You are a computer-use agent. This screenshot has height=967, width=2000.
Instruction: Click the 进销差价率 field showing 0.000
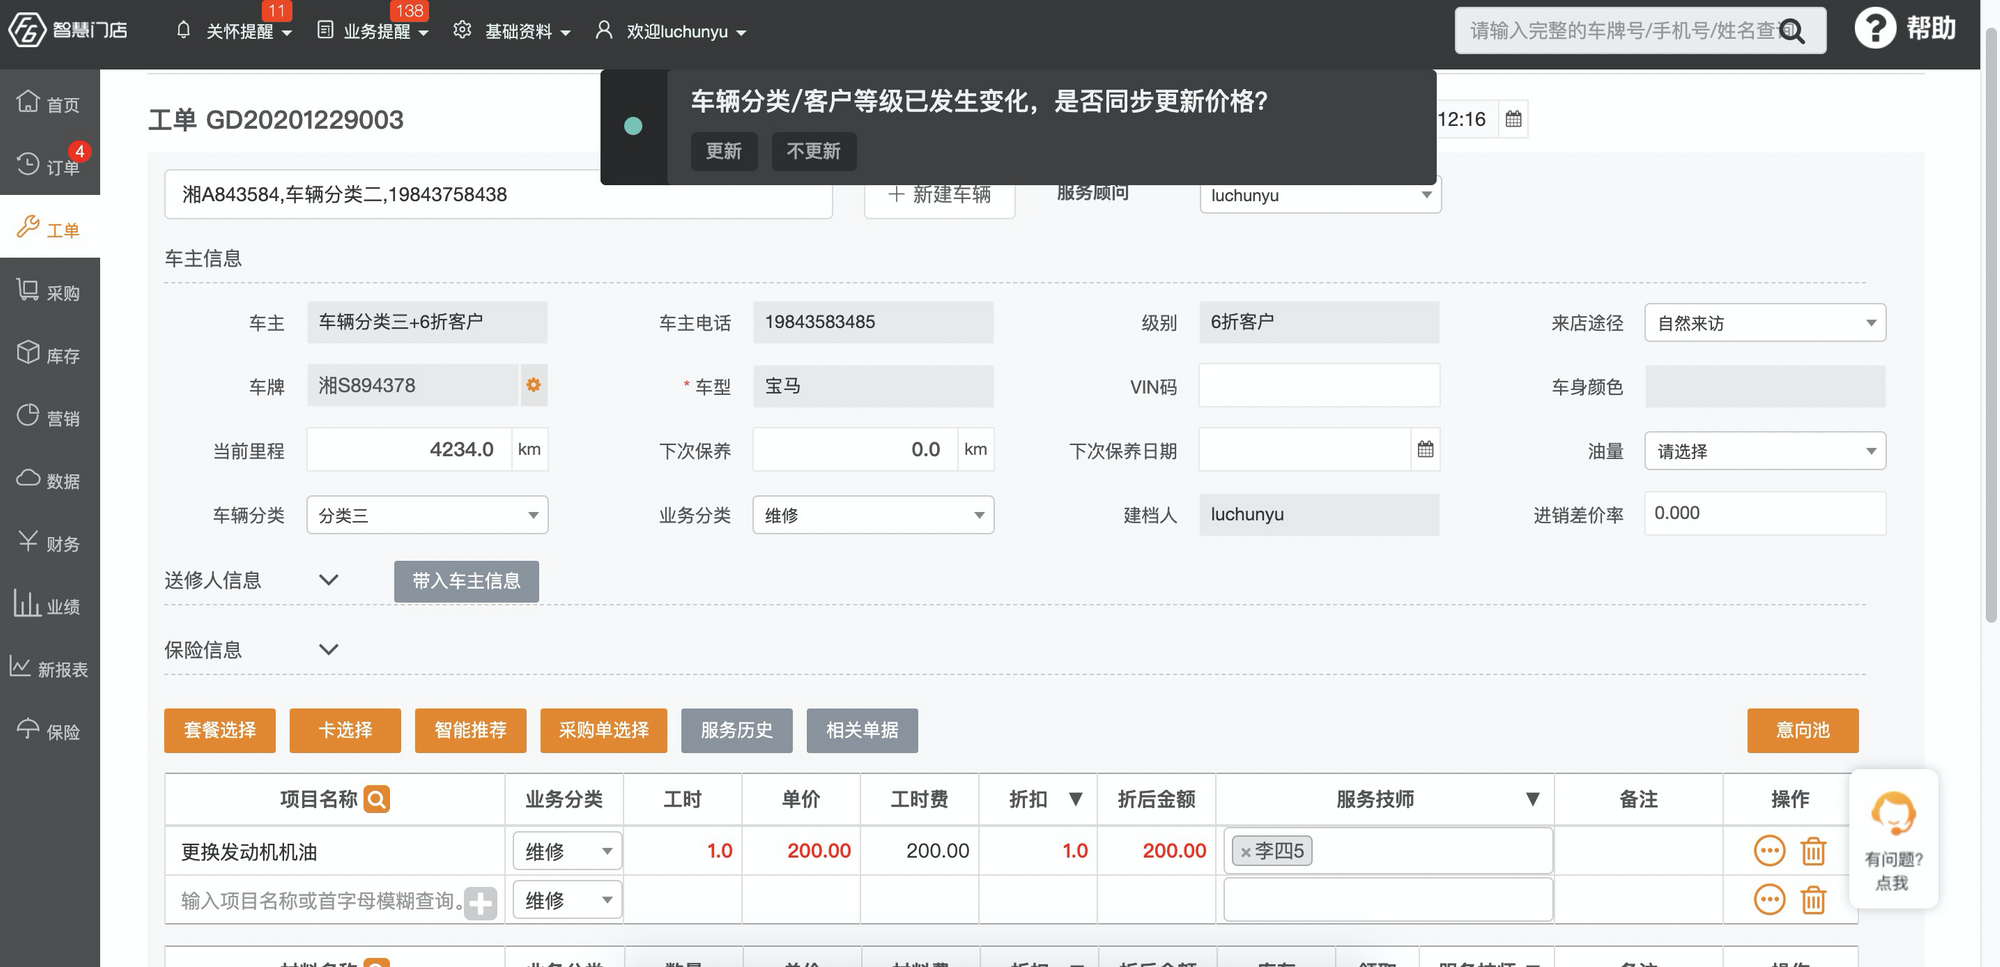click(1765, 513)
